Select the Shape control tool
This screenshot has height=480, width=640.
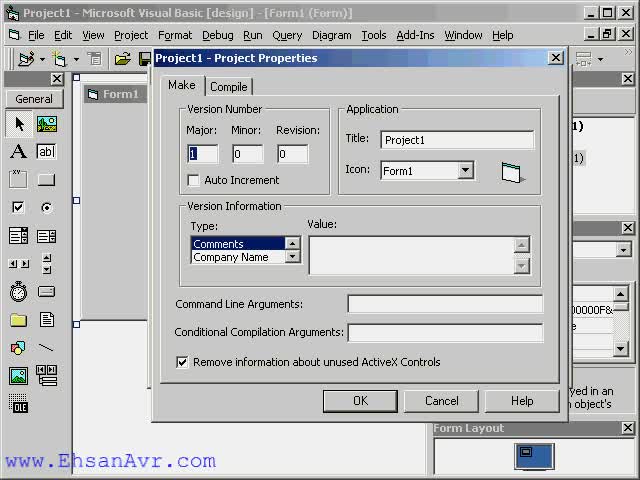19,347
